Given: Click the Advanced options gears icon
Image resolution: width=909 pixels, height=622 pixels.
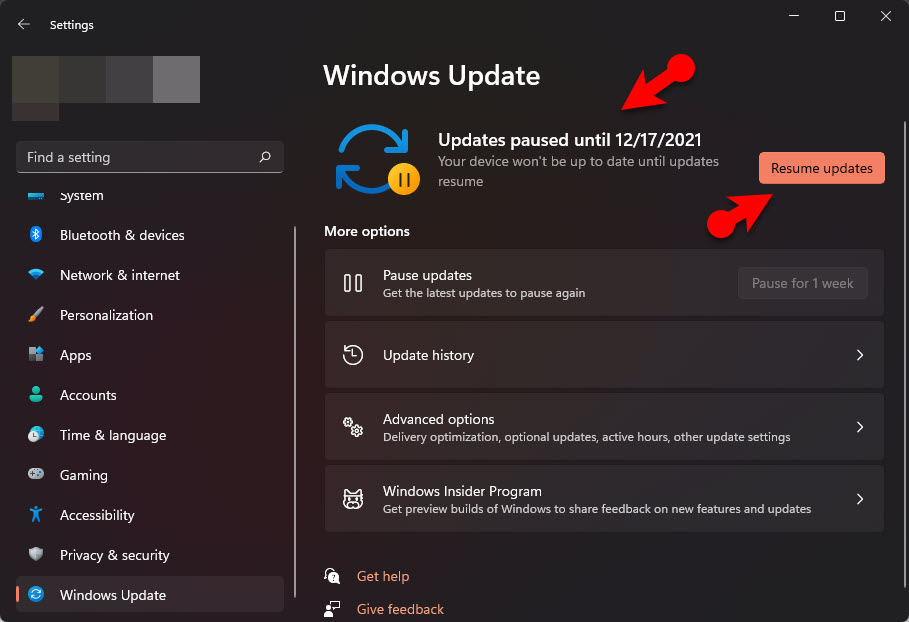Looking at the screenshot, I should pyautogui.click(x=352, y=427).
